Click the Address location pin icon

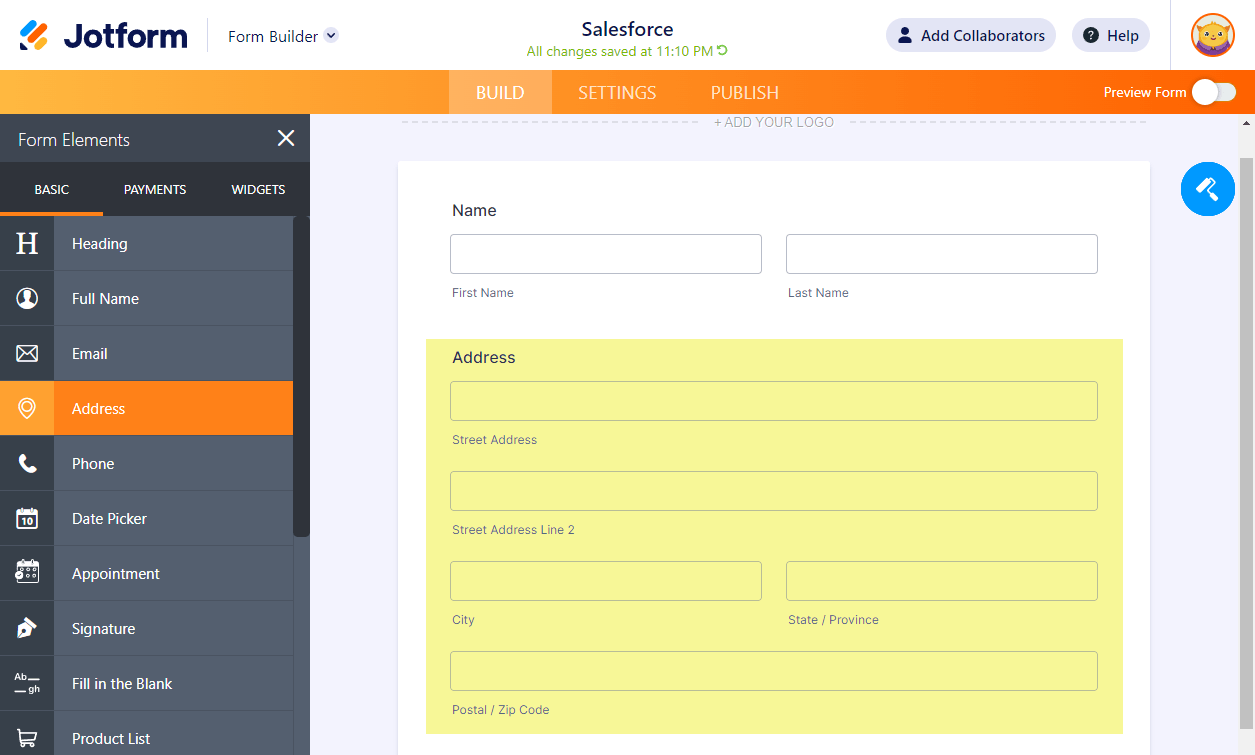click(27, 408)
